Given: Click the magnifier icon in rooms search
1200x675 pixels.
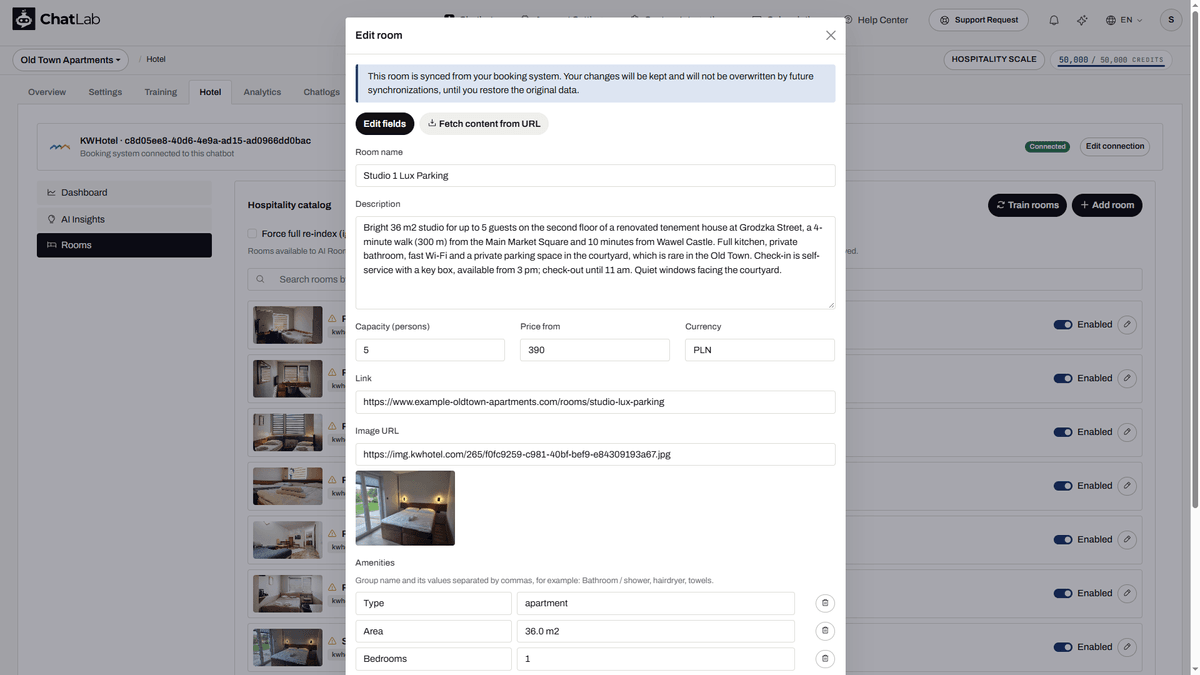Looking at the screenshot, I should click(x=260, y=279).
